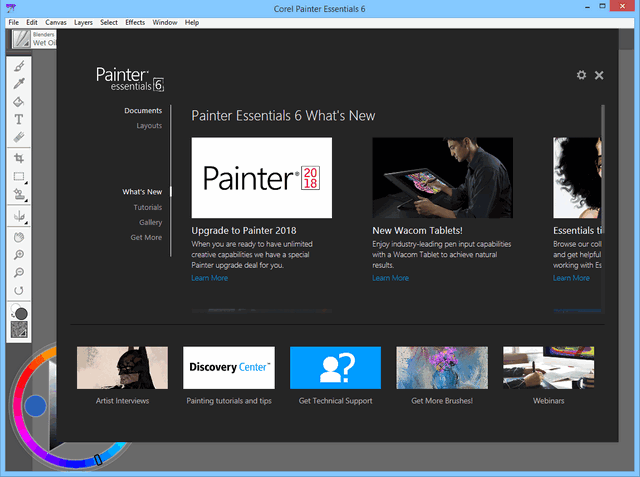
Task: Open the Select menu
Action: [x=109, y=22]
